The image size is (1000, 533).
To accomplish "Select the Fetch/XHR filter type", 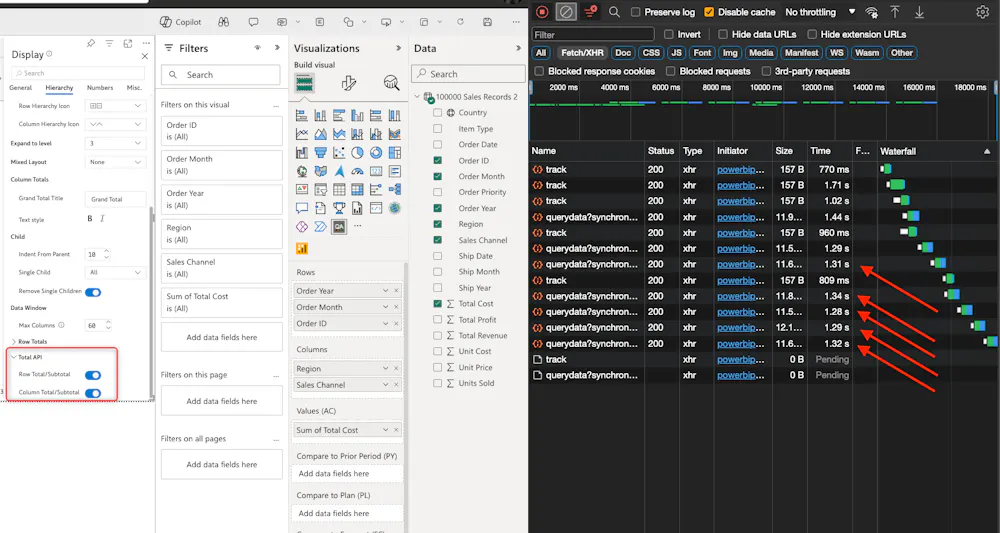I will 580,53.
